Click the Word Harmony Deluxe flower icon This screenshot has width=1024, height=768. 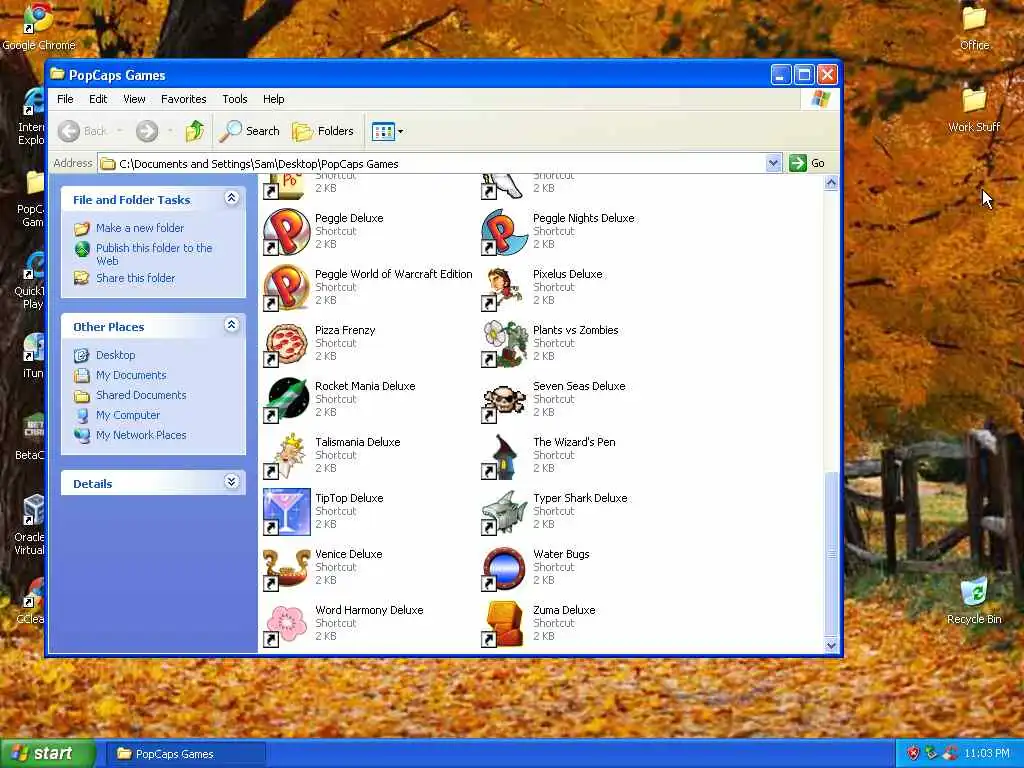click(x=286, y=624)
